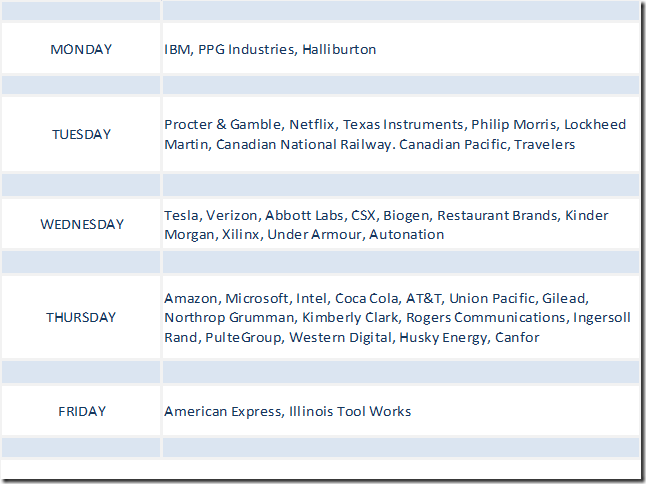Screen dimensions: 646x484
Task: Click the WEDNESDAY day cell
Action: (81, 224)
